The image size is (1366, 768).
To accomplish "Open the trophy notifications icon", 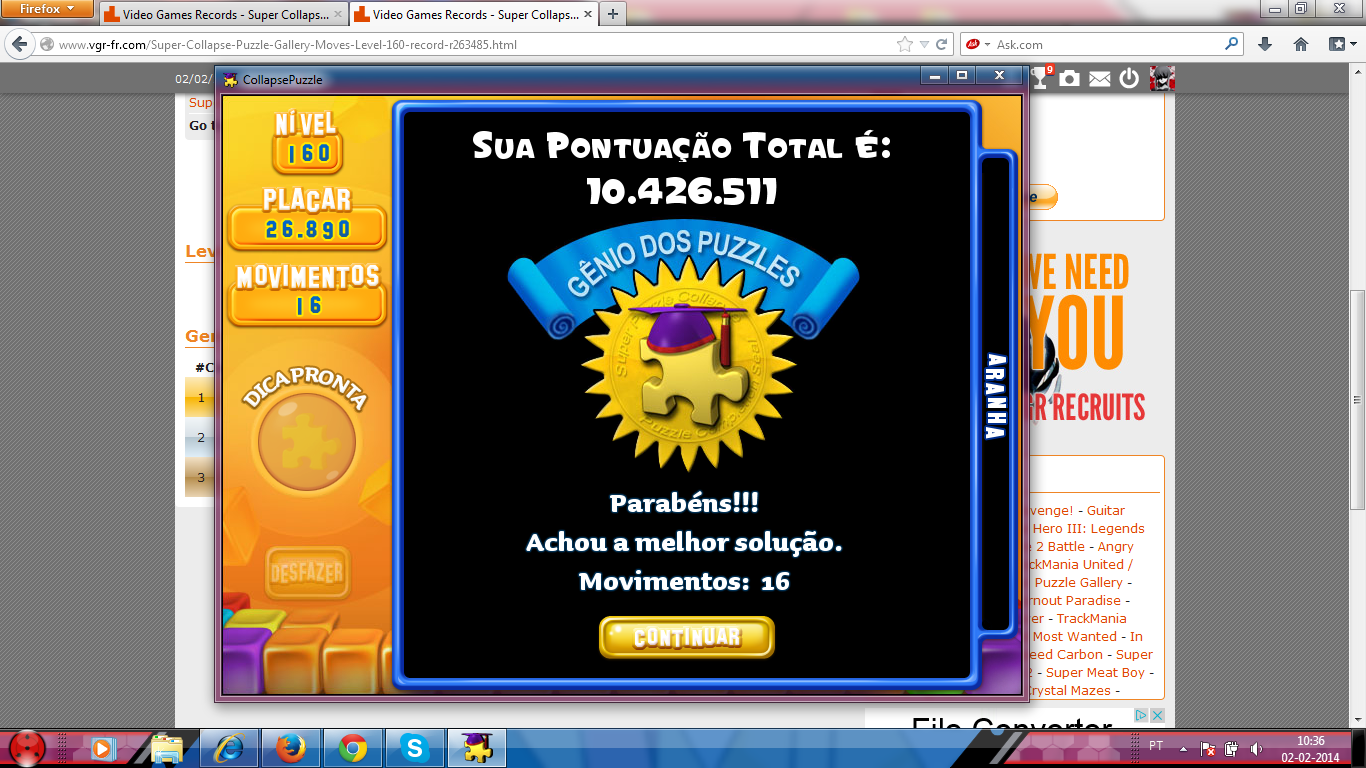I will [x=1041, y=78].
